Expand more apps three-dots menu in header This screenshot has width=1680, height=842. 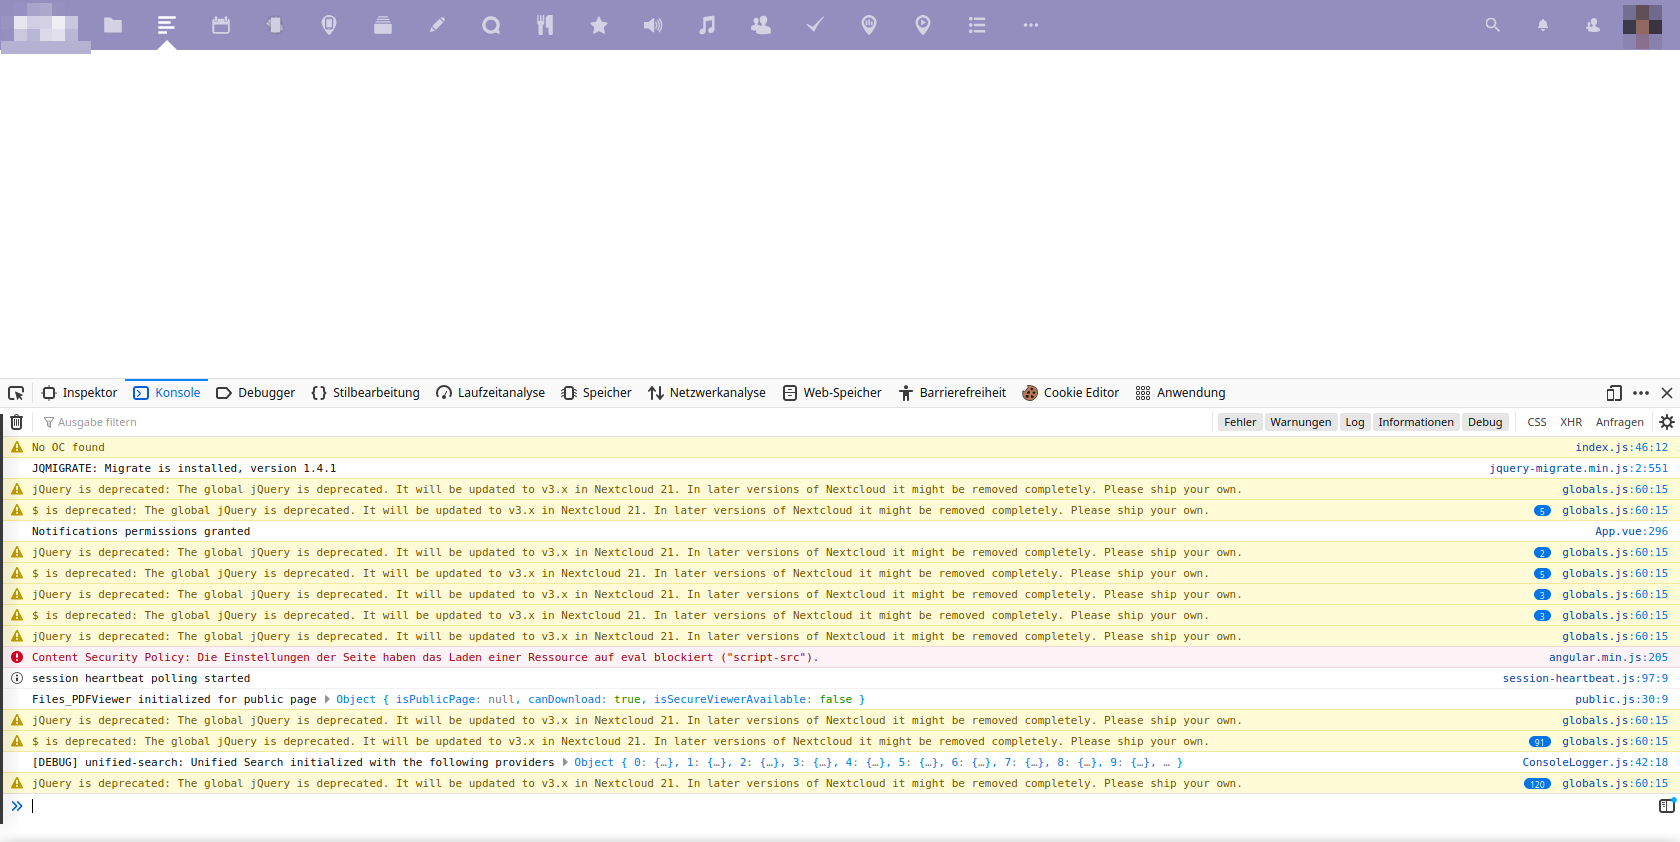[x=1031, y=25]
